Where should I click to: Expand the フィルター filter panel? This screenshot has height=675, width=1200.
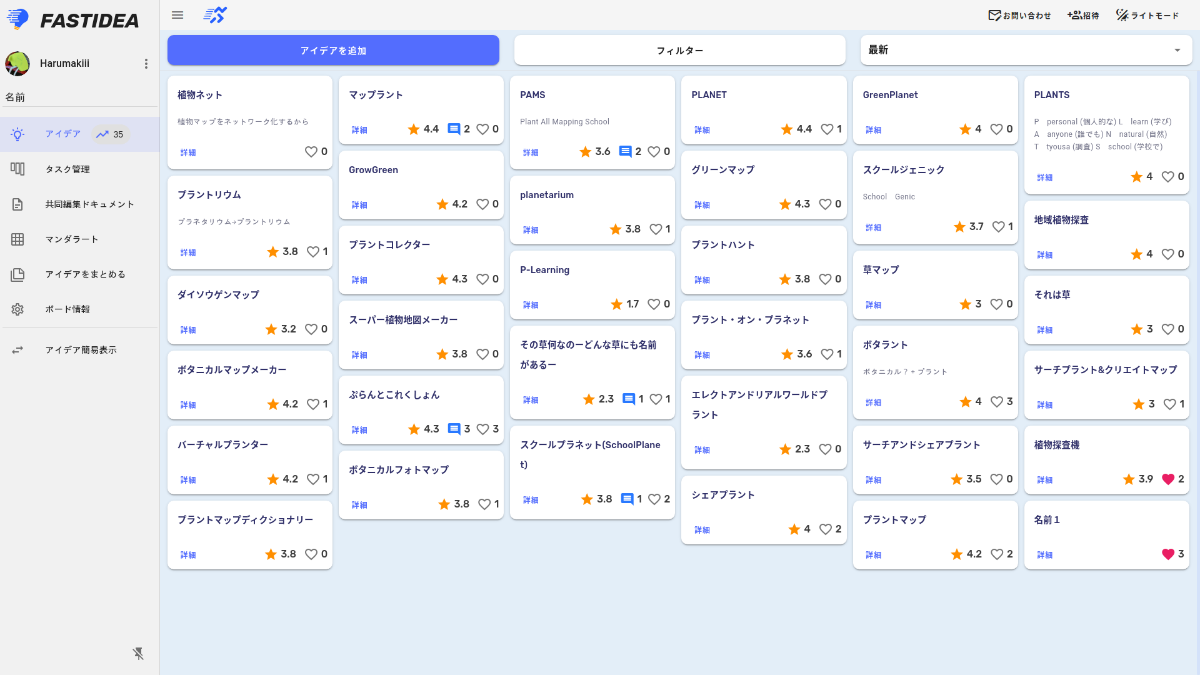tap(680, 50)
